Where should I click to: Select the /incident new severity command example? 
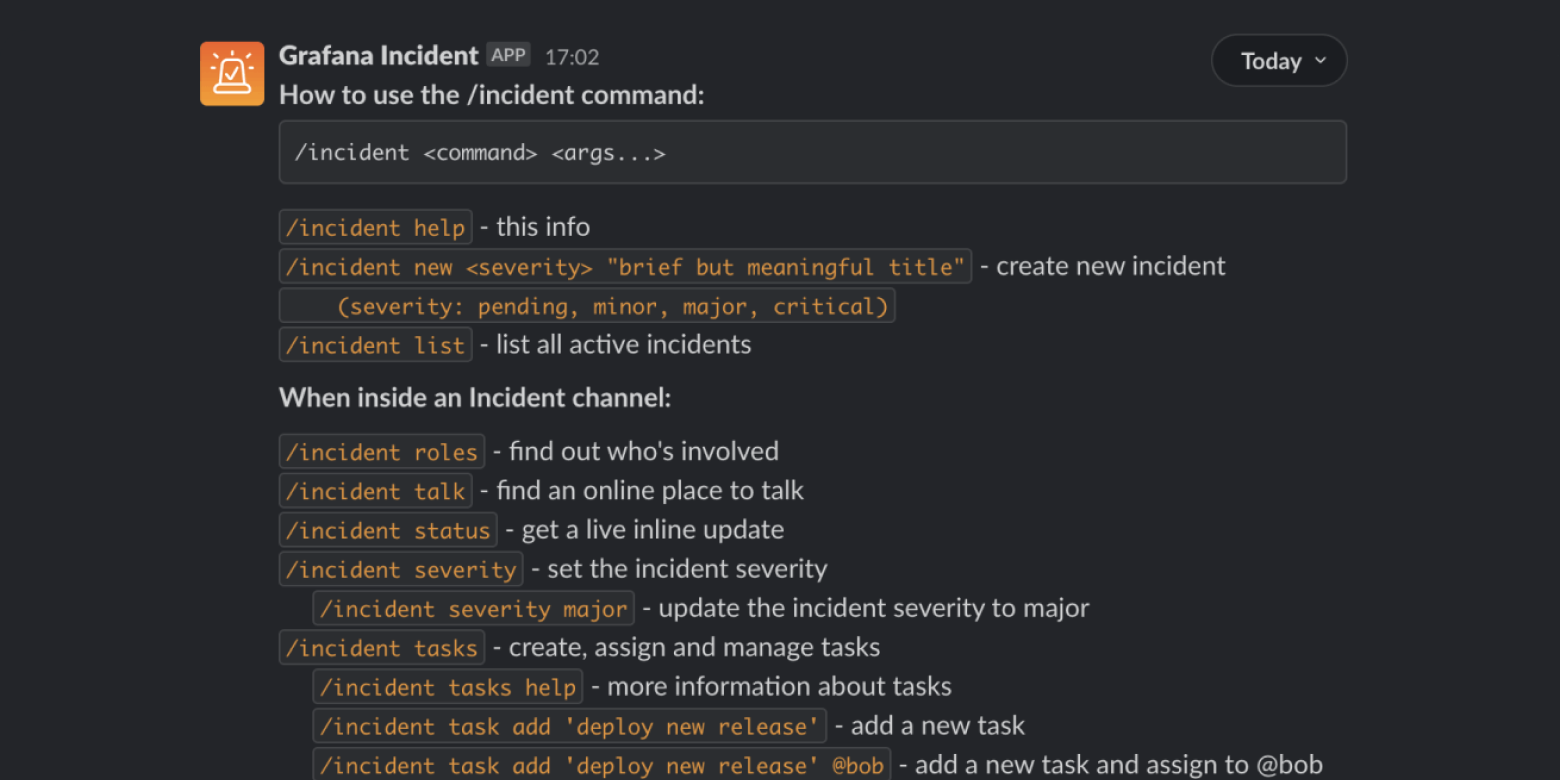[623, 266]
